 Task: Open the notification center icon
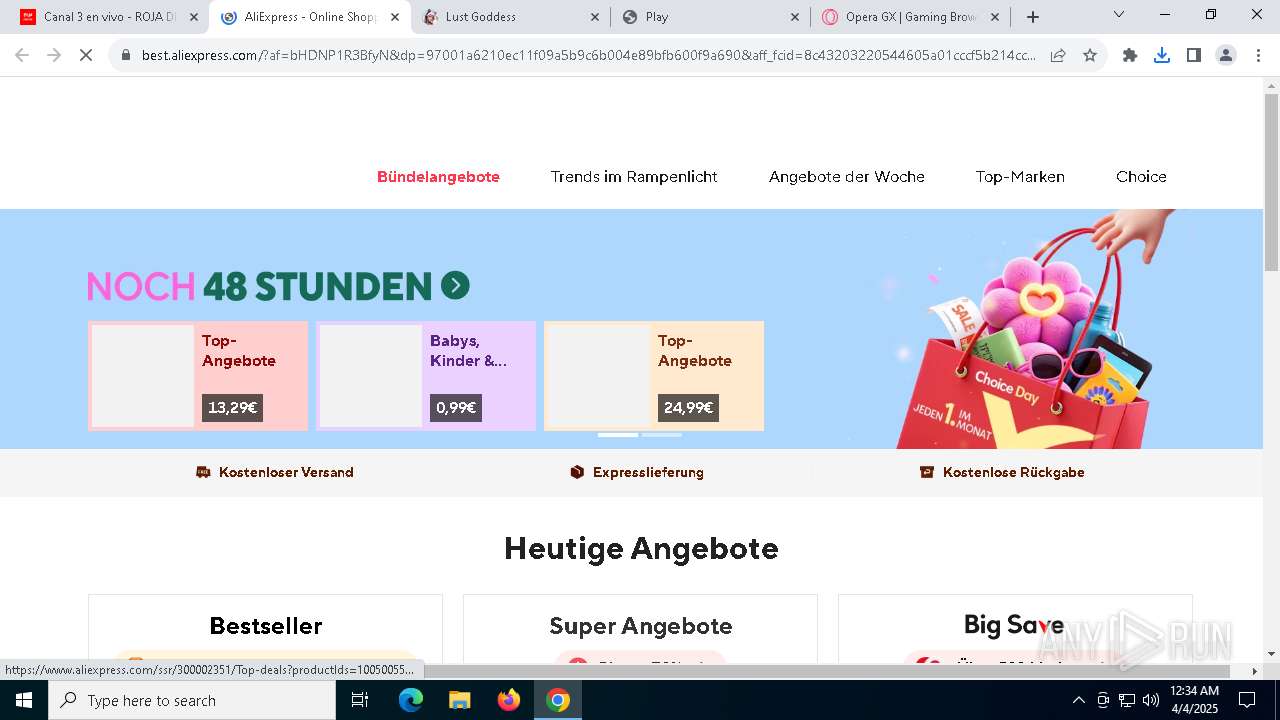(1247, 700)
